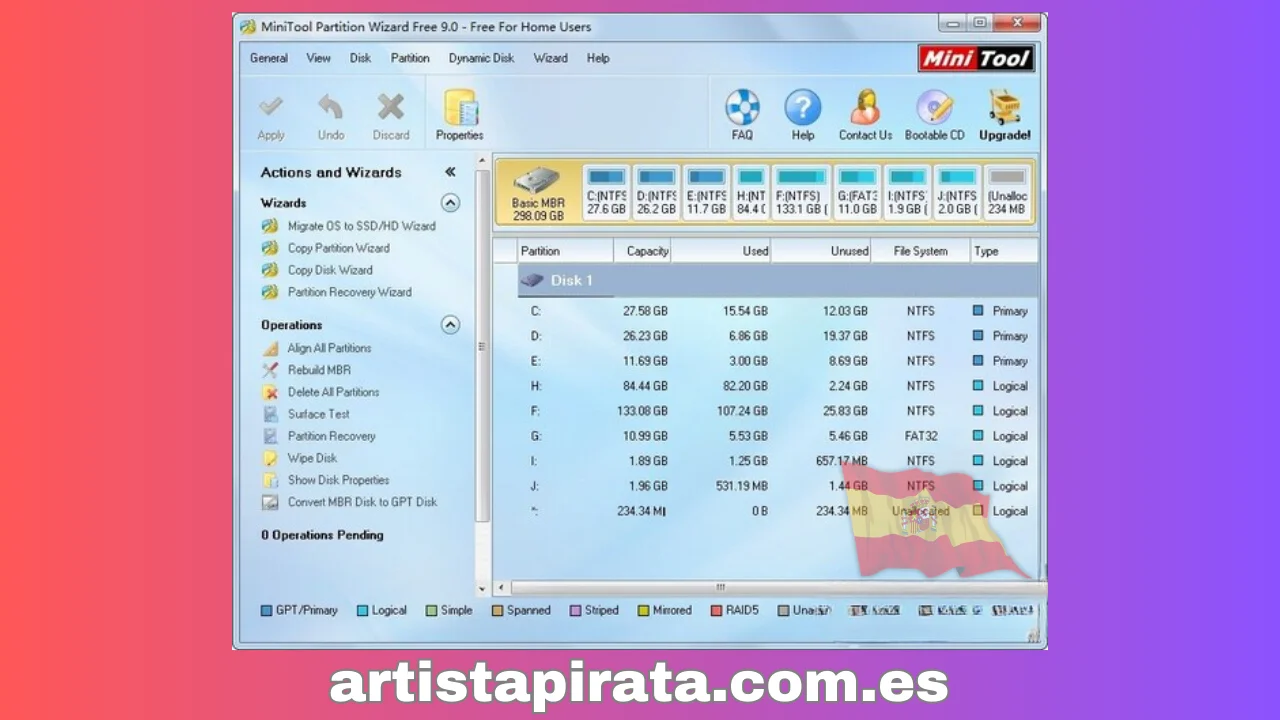Open the Help question mark icon
This screenshot has height=720, width=1280.
tap(802, 107)
